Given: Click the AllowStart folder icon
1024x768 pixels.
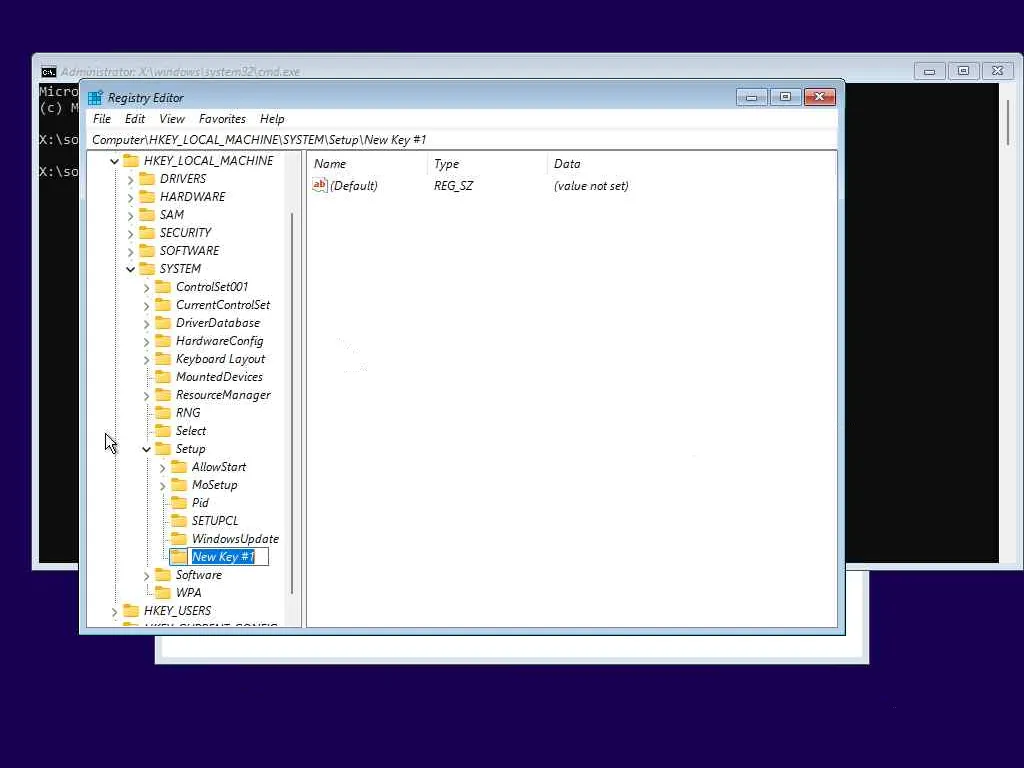Looking at the screenshot, I should coord(179,467).
